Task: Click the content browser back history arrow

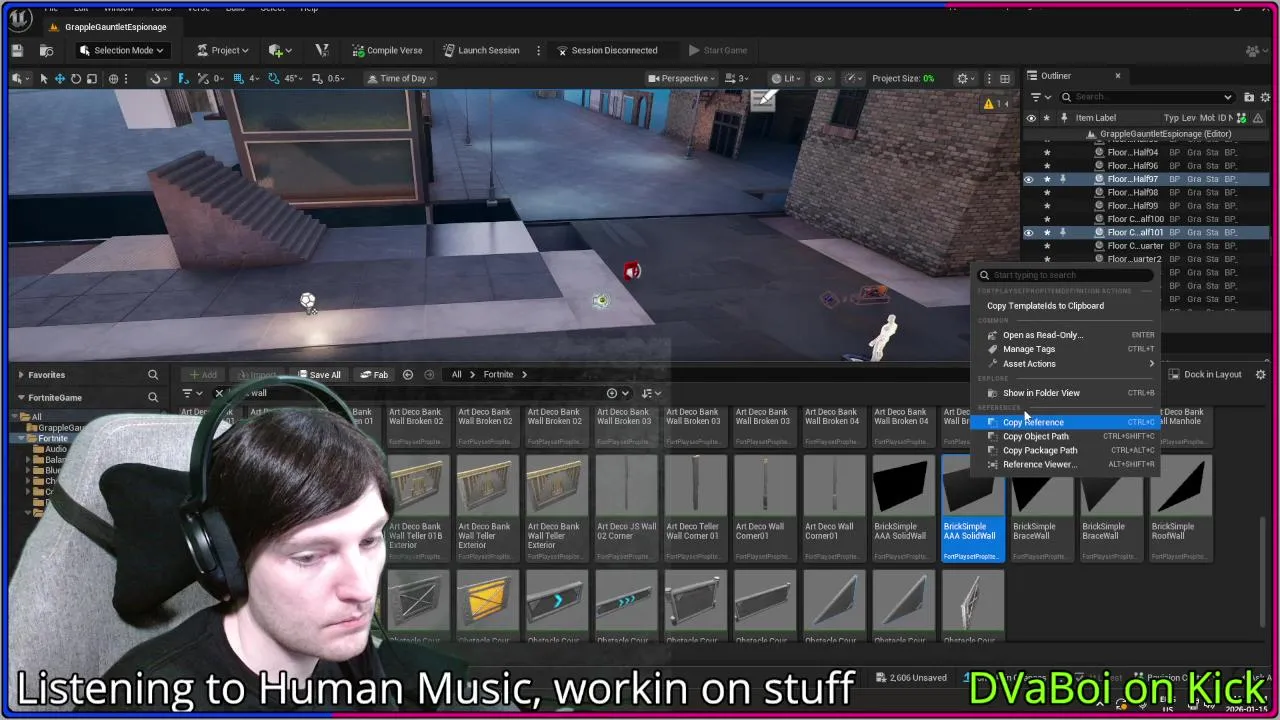Action: (x=408, y=375)
